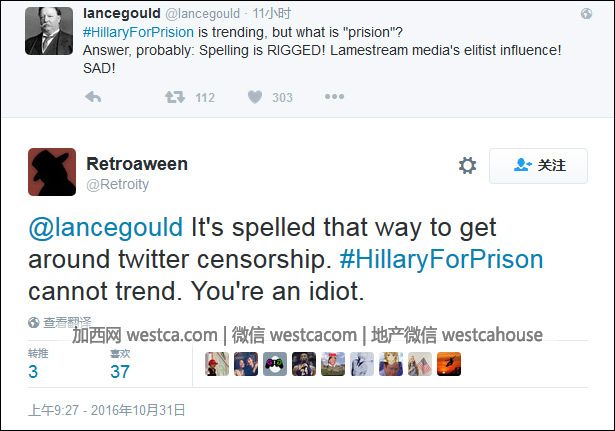Screen dimensions: 615x431
Task: Open the tweet timestamp 上午9:27 - 2016年10月31日
Action: tap(107, 410)
